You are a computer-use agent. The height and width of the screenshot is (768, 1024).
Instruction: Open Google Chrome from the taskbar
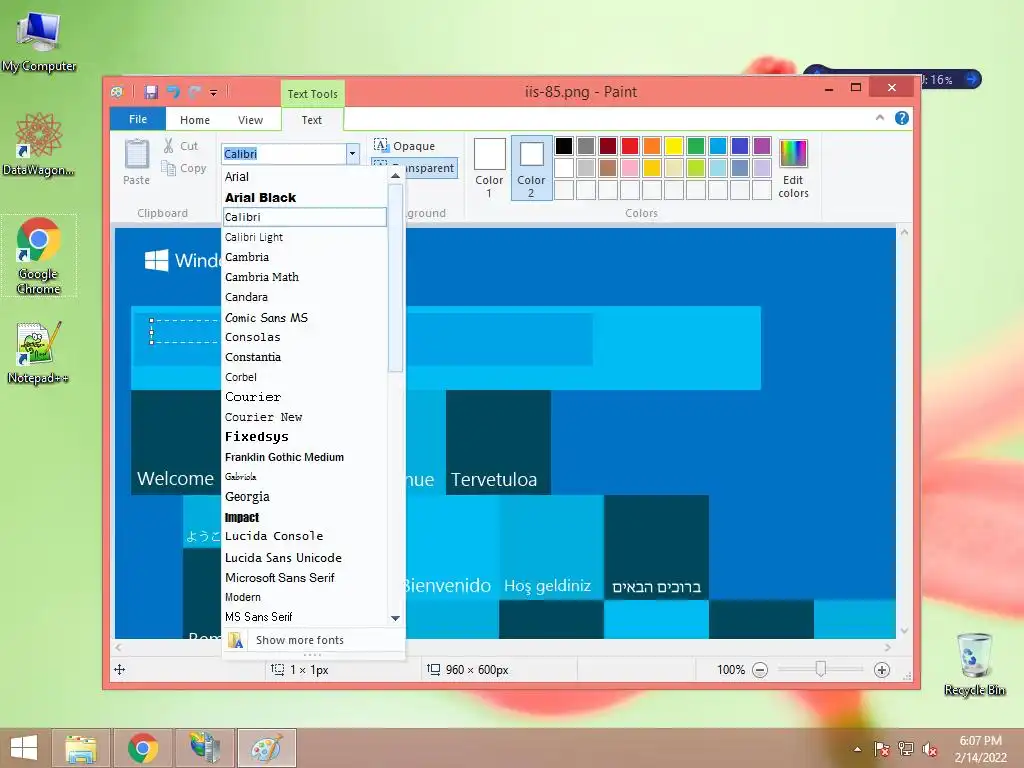(x=143, y=748)
